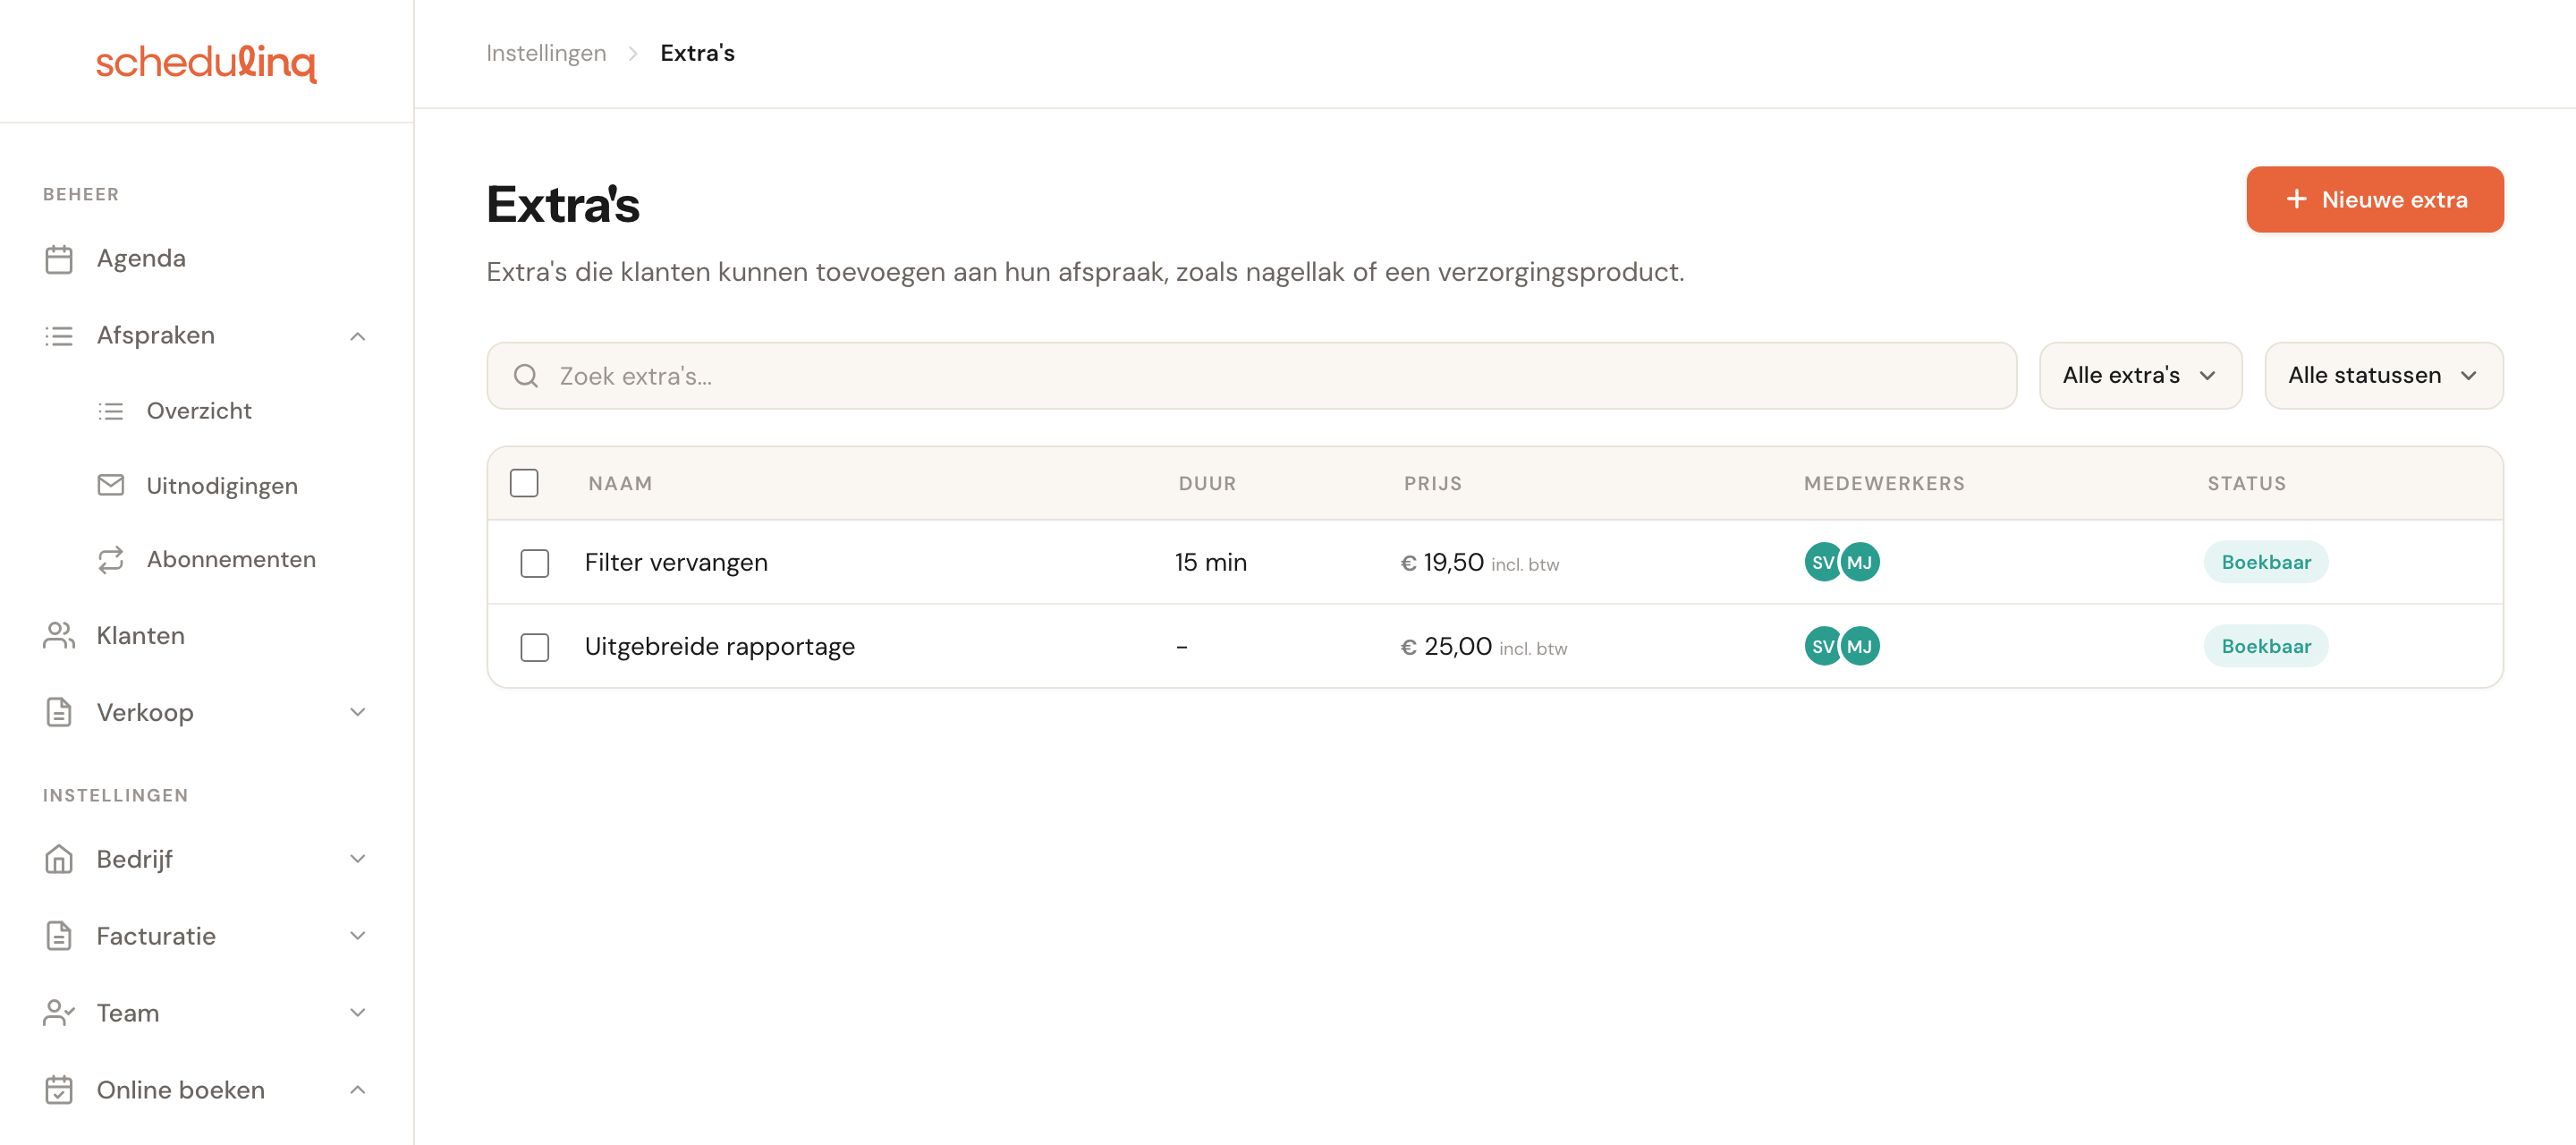The width and height of the screenshot is (2576, 1145).
Task: Check the Filter vervangen row checkbox
Action: click(x=535, y=563)
